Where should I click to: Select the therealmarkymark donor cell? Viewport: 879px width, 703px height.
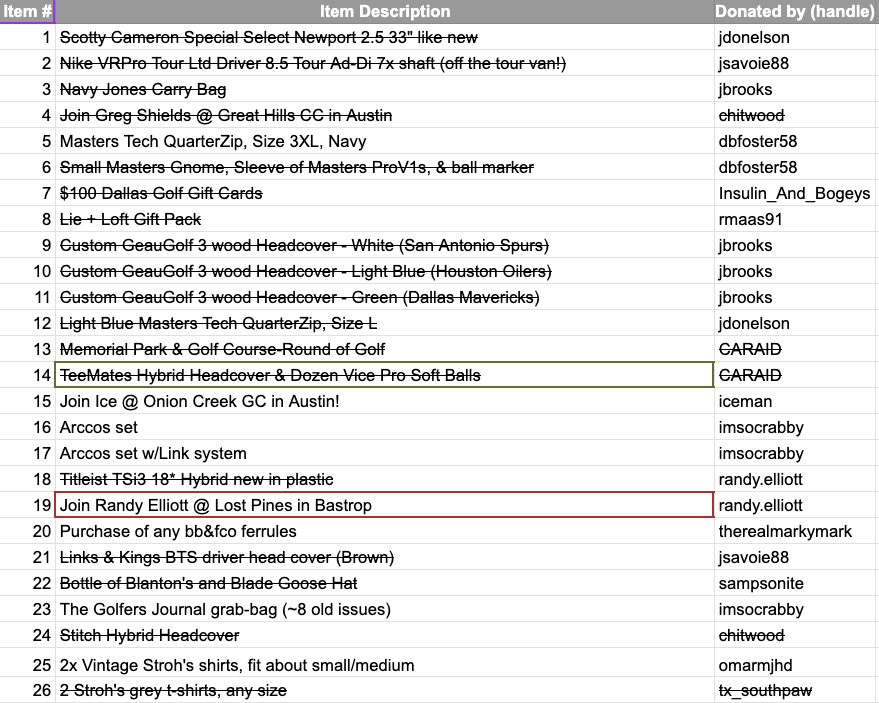click(x=797, y=531)
